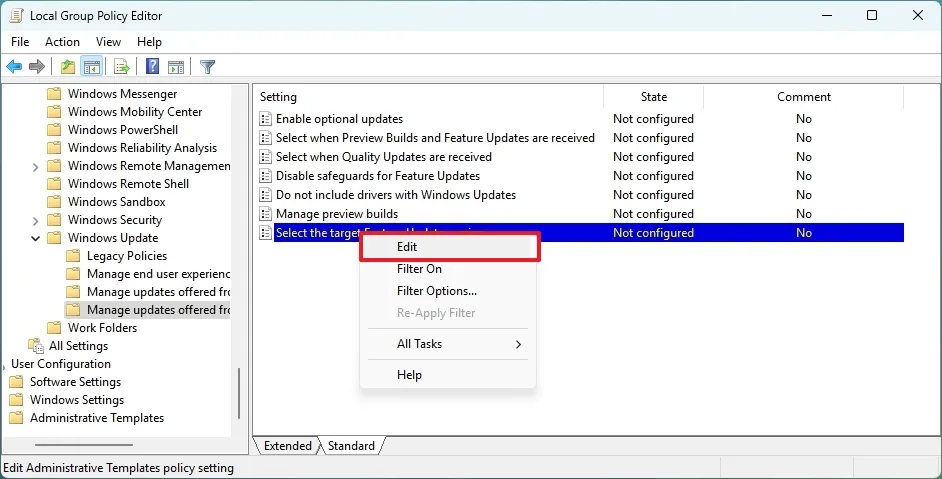Click the folder icon beside Software Settings
Viewport: 942px width, 479px height.
coord(16,382)
